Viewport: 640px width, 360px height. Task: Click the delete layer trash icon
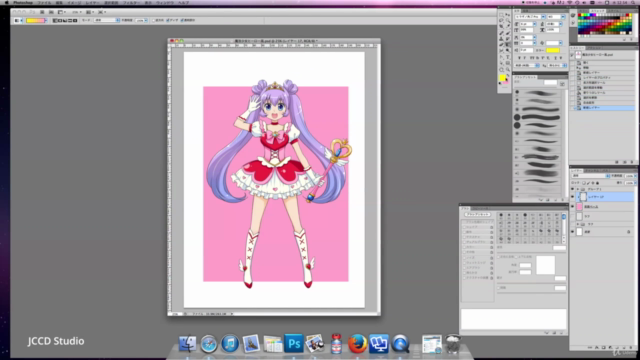click(631, 347)
